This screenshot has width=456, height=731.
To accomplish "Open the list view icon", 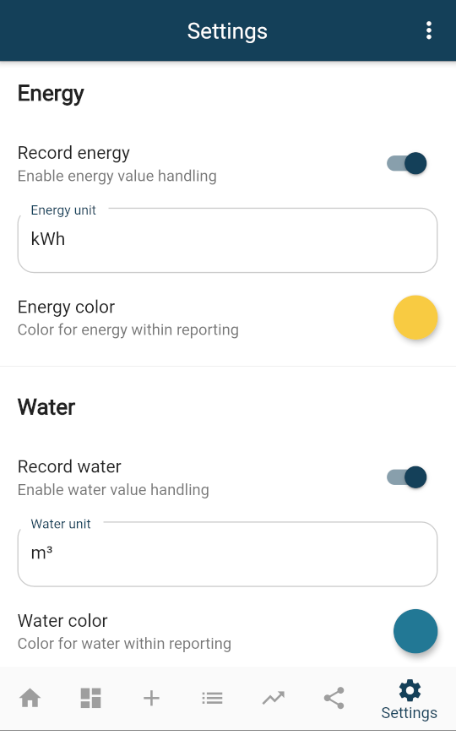I will pos(212,698).
